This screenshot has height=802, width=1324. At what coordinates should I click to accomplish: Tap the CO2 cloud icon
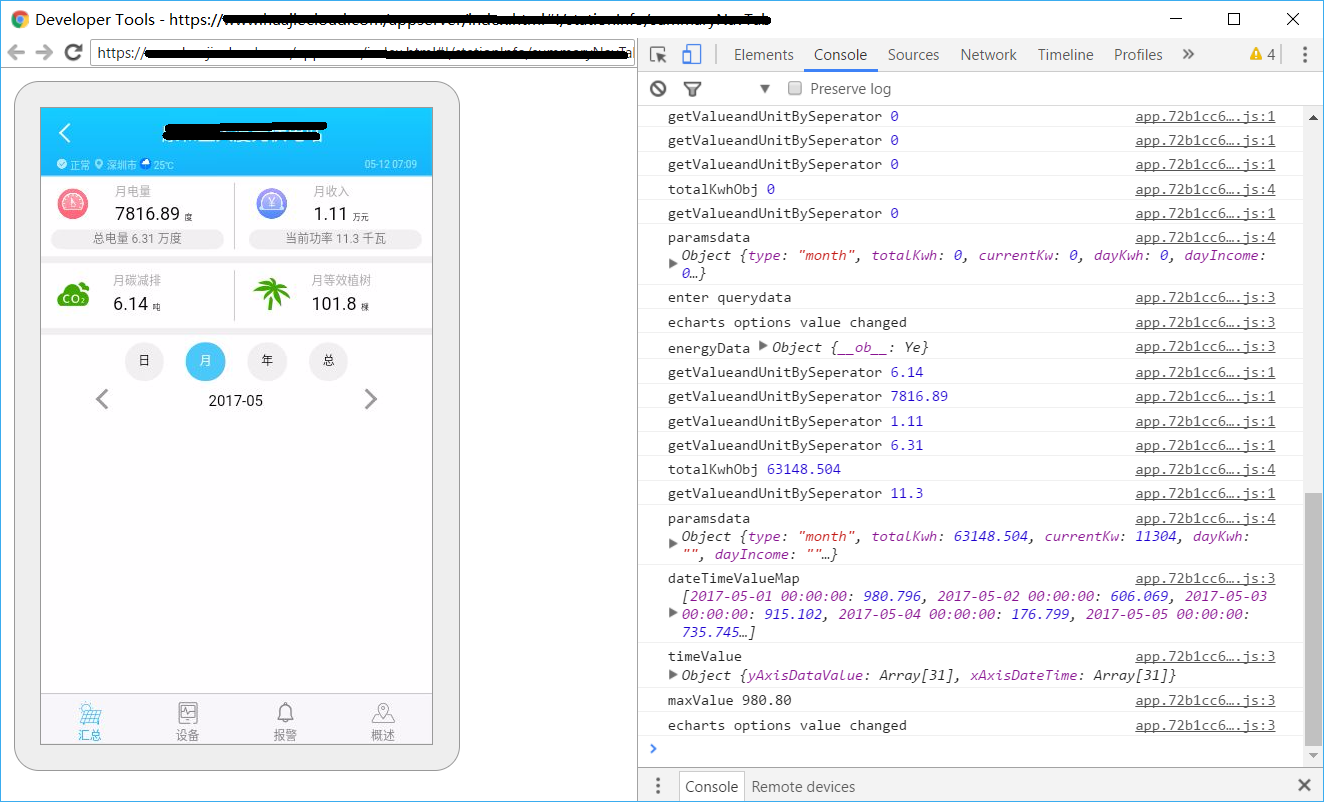click(x=73, y=295)
